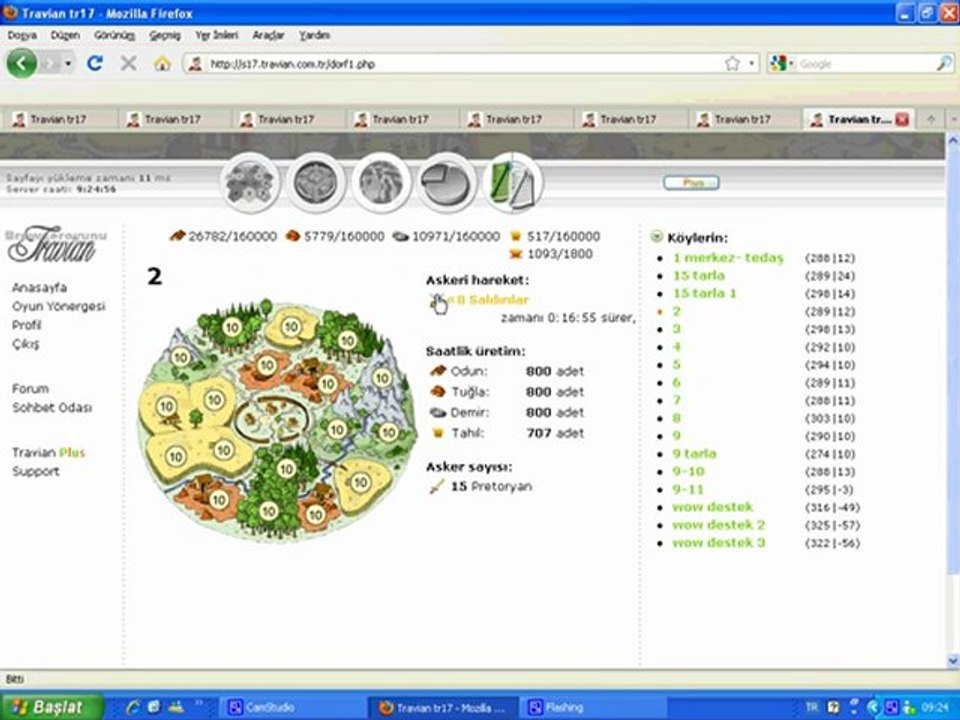Open the Düzen menu
The width and height of the screenshot is (960, 720).
(x=65, y=36)
